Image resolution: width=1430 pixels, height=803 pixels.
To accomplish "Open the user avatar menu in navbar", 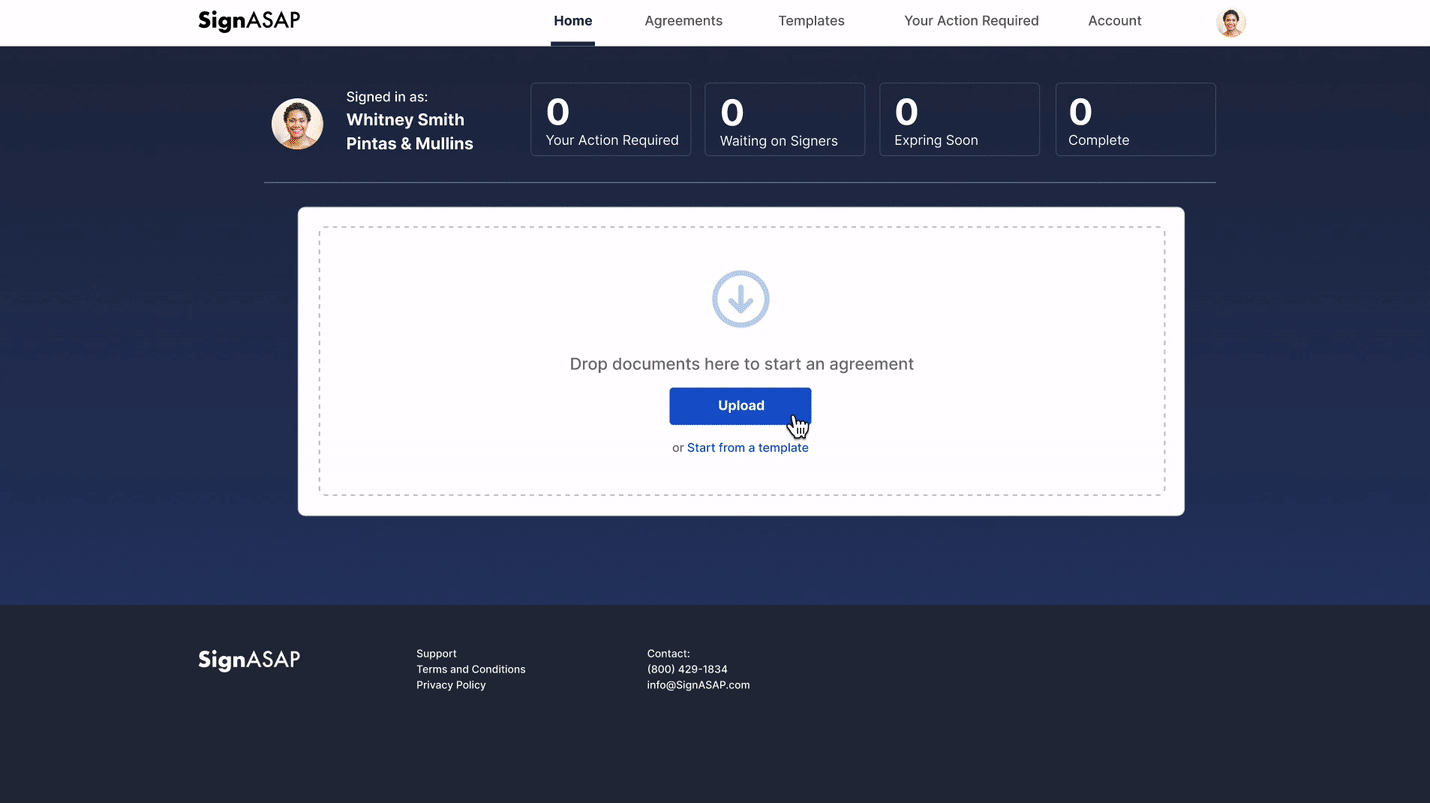I will 1230,22.
